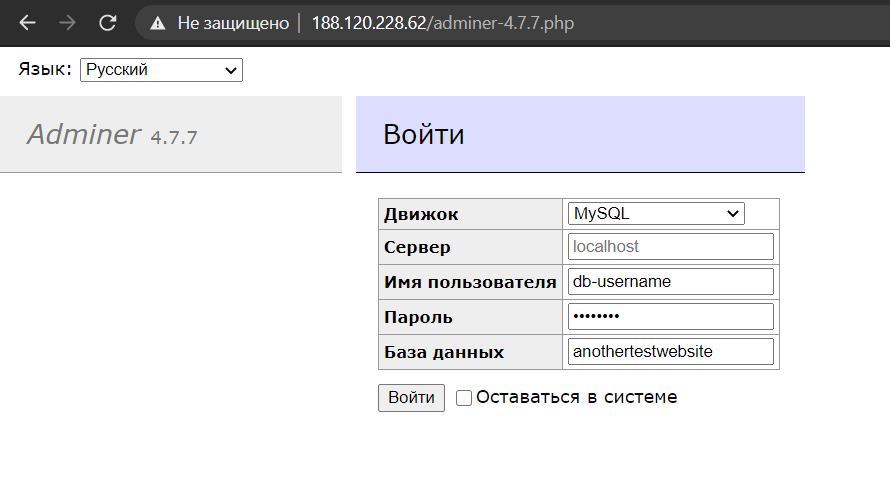Enable the Оставаться в системе checkbox
The image size is (890, 496).
[x=464, y=398]
